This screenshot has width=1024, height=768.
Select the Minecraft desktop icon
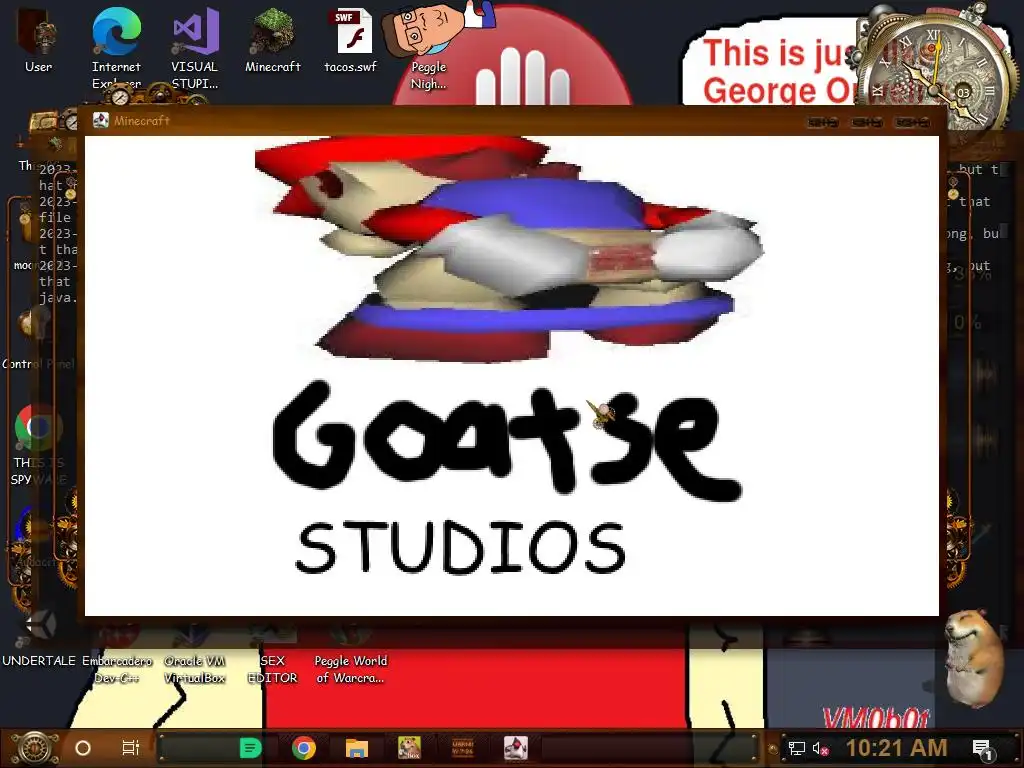(x=272, y=40)
